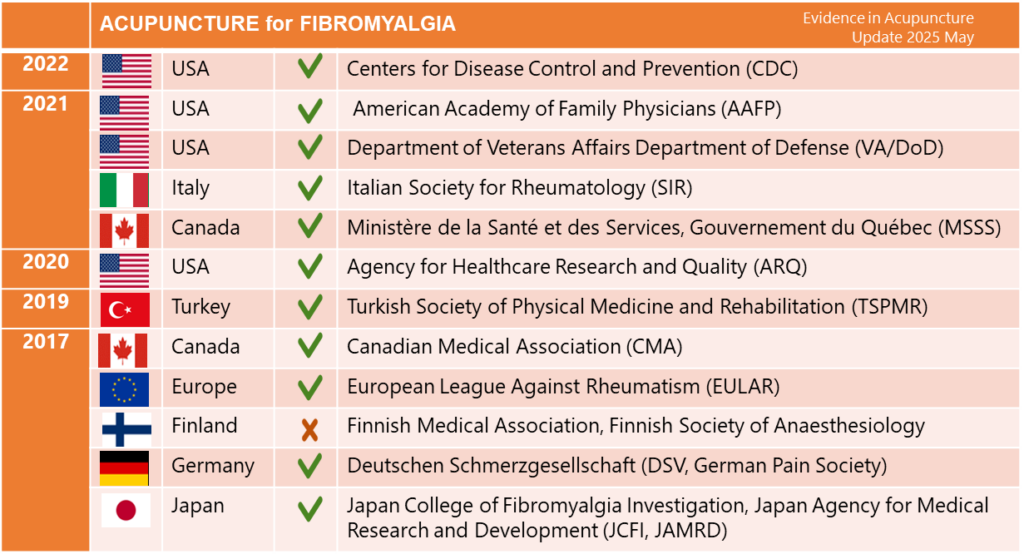Click the Canada flag in MSSS row

pos(124,231)
